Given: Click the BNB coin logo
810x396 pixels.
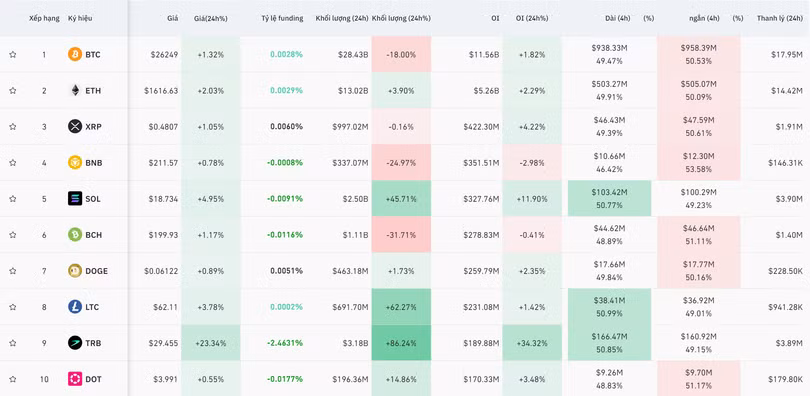Looking at the screenshot, I should [75, 163].
